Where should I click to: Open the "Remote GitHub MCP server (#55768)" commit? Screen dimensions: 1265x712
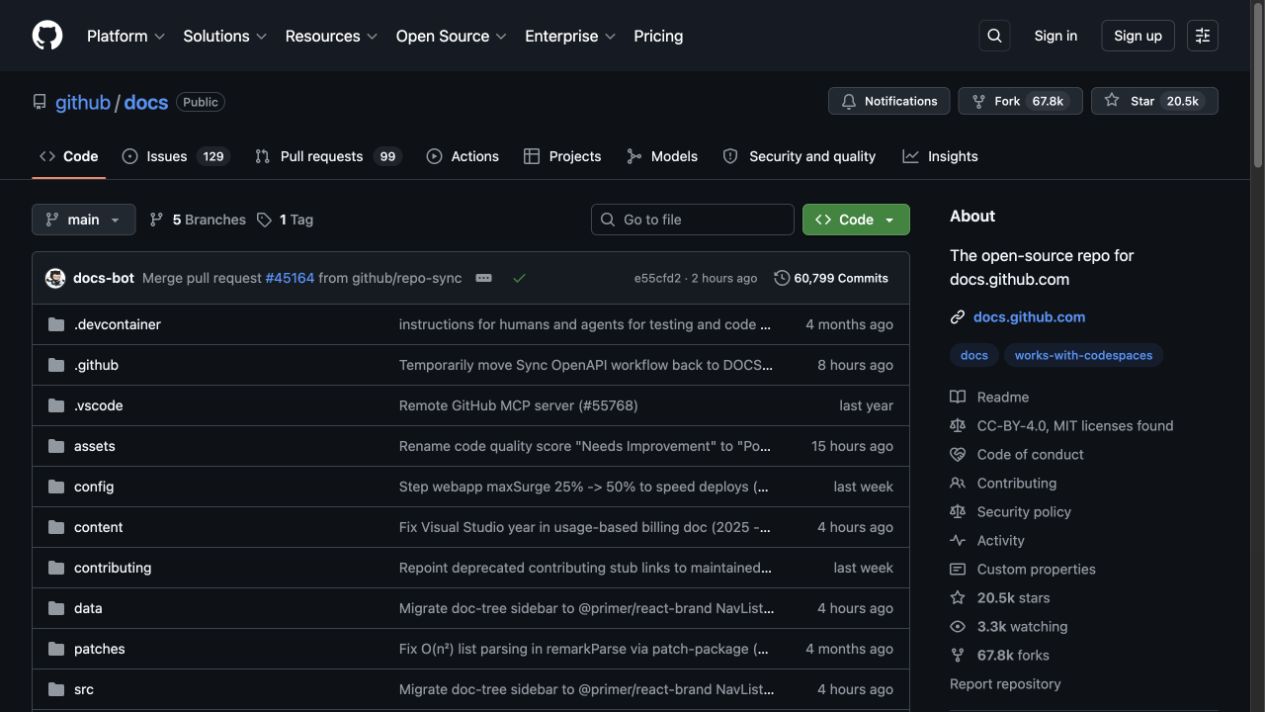click(x=518, y=406)
